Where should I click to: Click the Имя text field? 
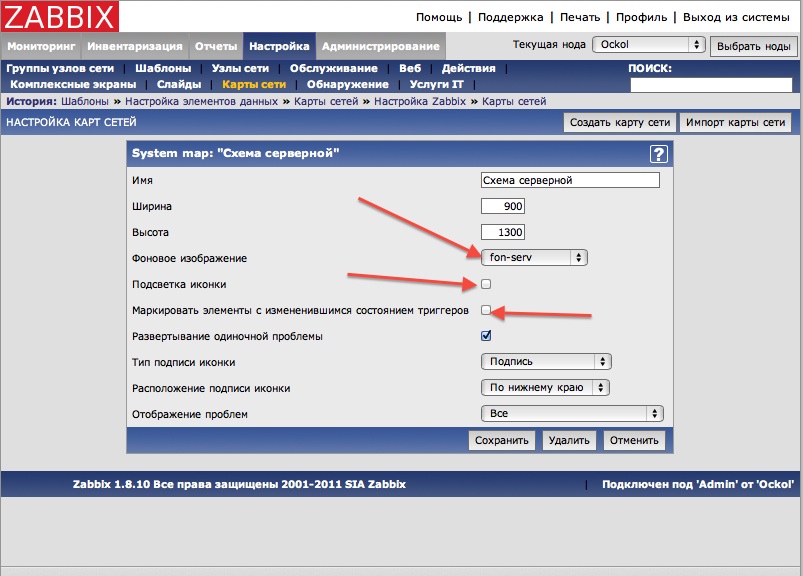[x=570, y=180]
